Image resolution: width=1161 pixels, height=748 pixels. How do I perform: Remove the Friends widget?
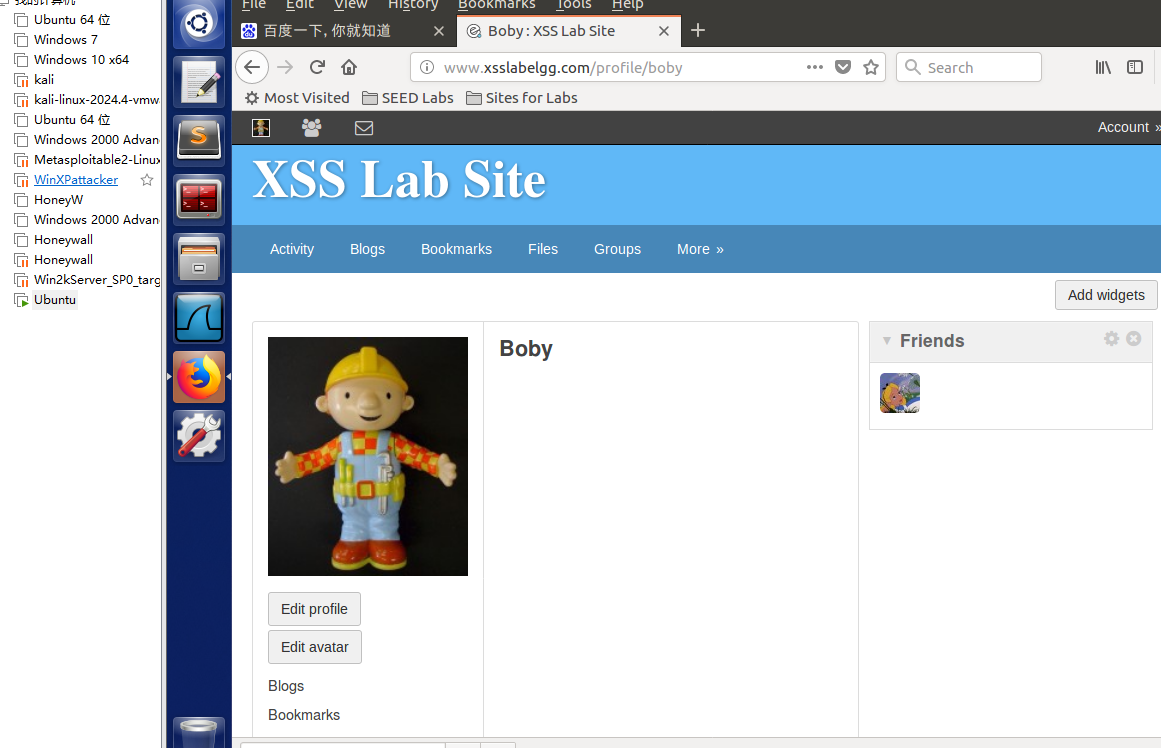1134,338
